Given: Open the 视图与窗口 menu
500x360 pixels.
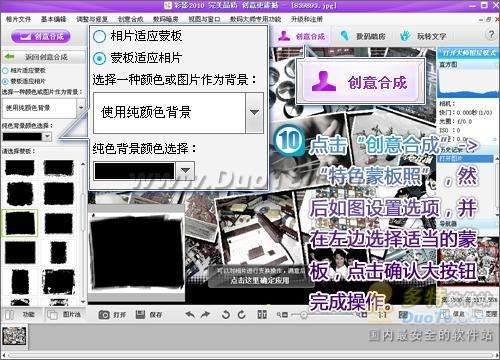Looking at the screenshot, I should click(204, 19).
